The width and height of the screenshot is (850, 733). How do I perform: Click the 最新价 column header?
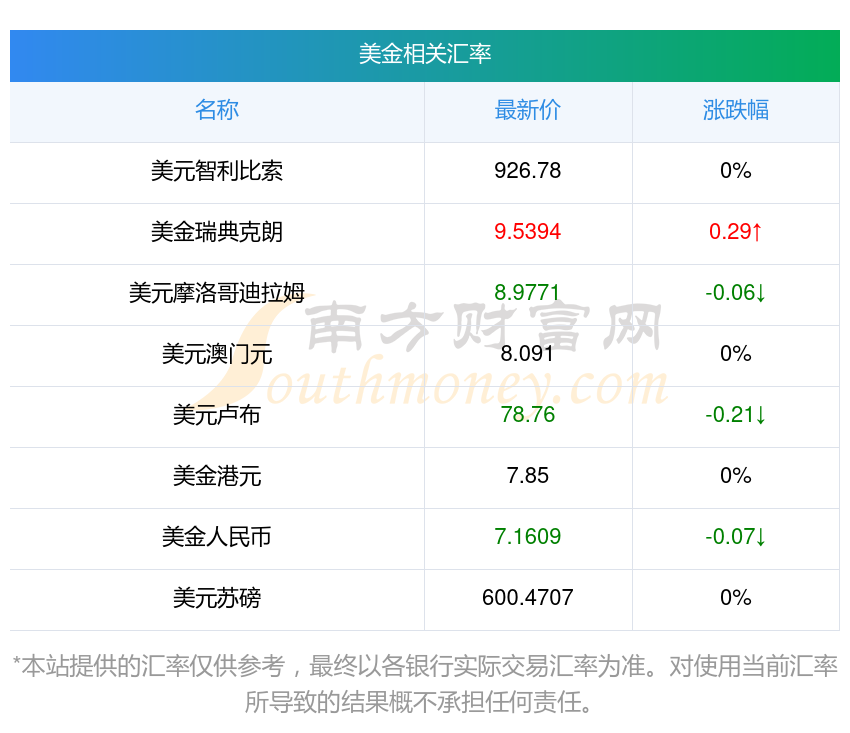click(527, 110)
